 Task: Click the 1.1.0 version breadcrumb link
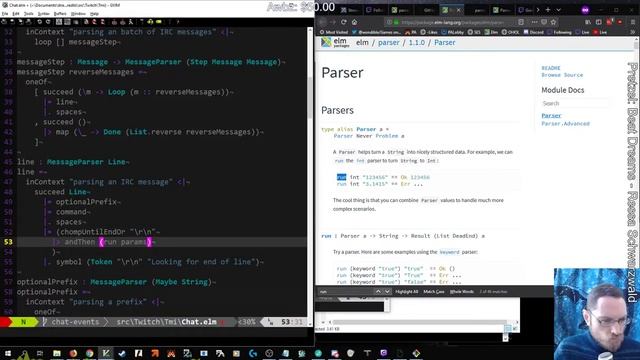pos(417,42)
